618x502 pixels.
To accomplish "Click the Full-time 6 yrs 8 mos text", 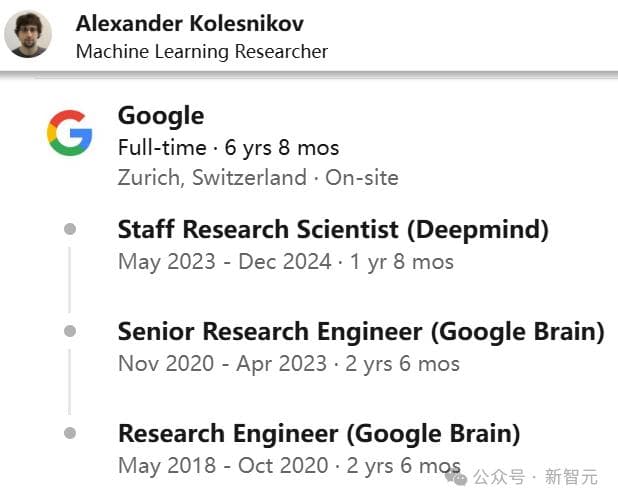I will pyautogui.click(x=228, y=147).
